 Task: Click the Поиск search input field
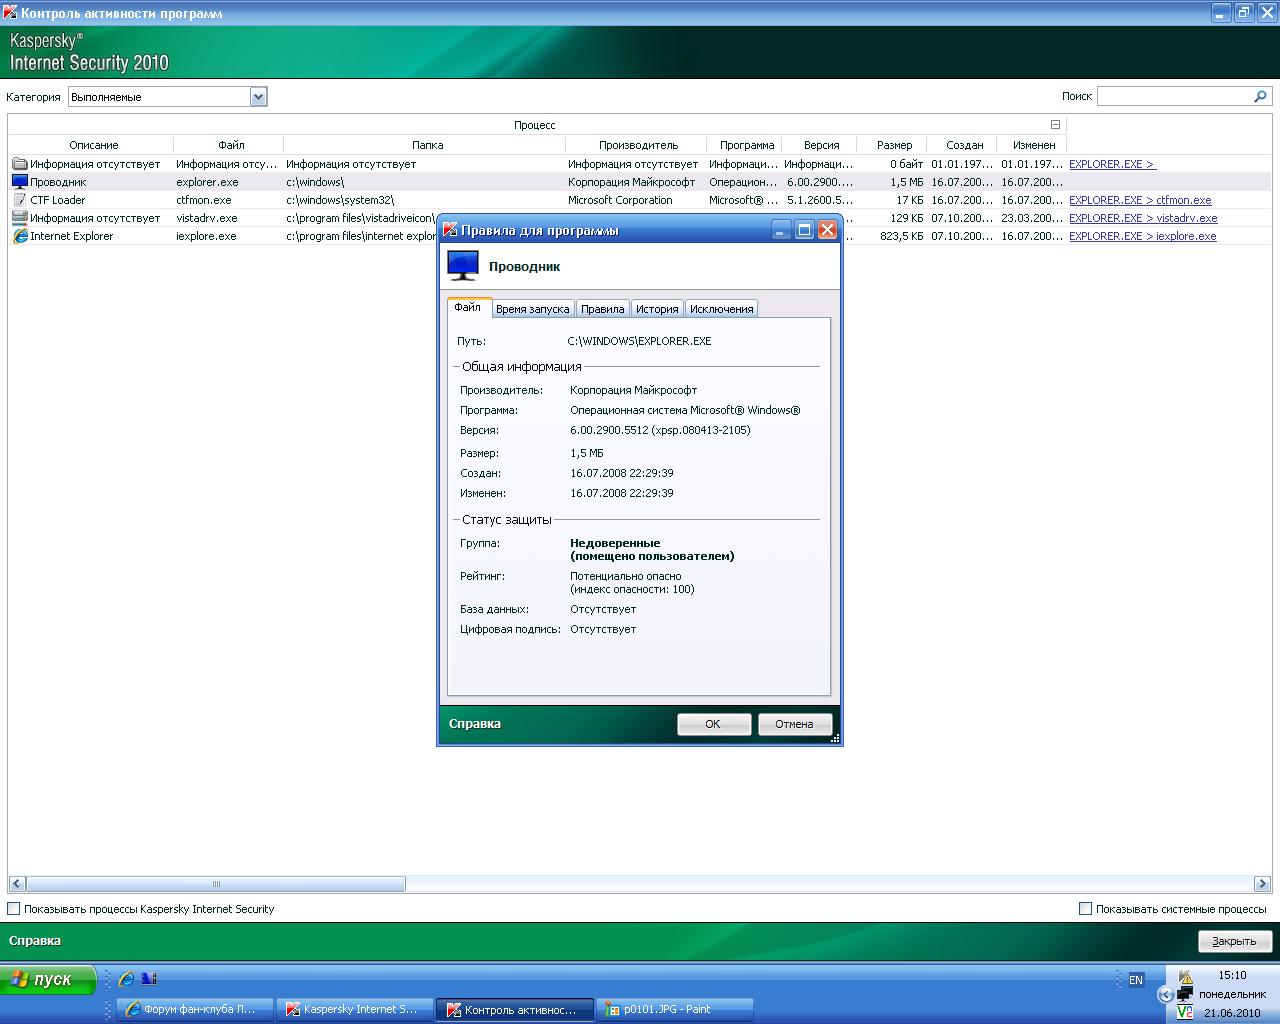click(x=1175, y=96)
